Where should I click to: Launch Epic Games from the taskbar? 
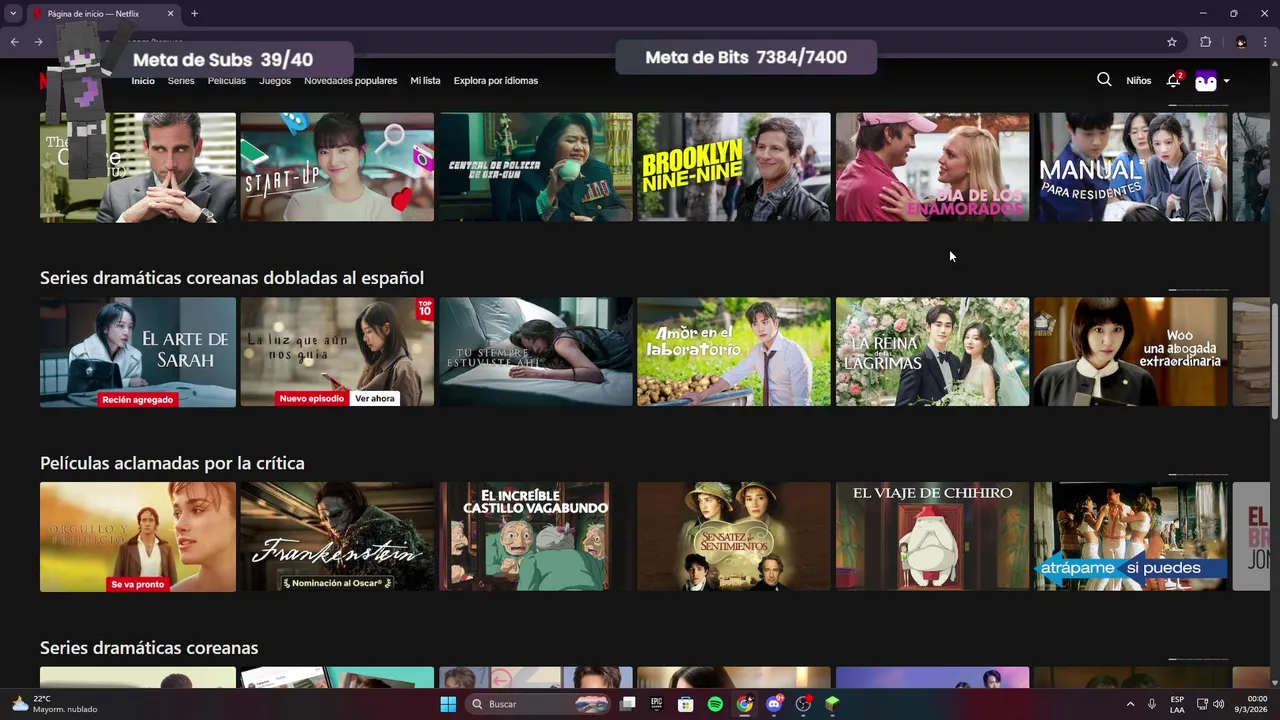(x=657, y=704)
